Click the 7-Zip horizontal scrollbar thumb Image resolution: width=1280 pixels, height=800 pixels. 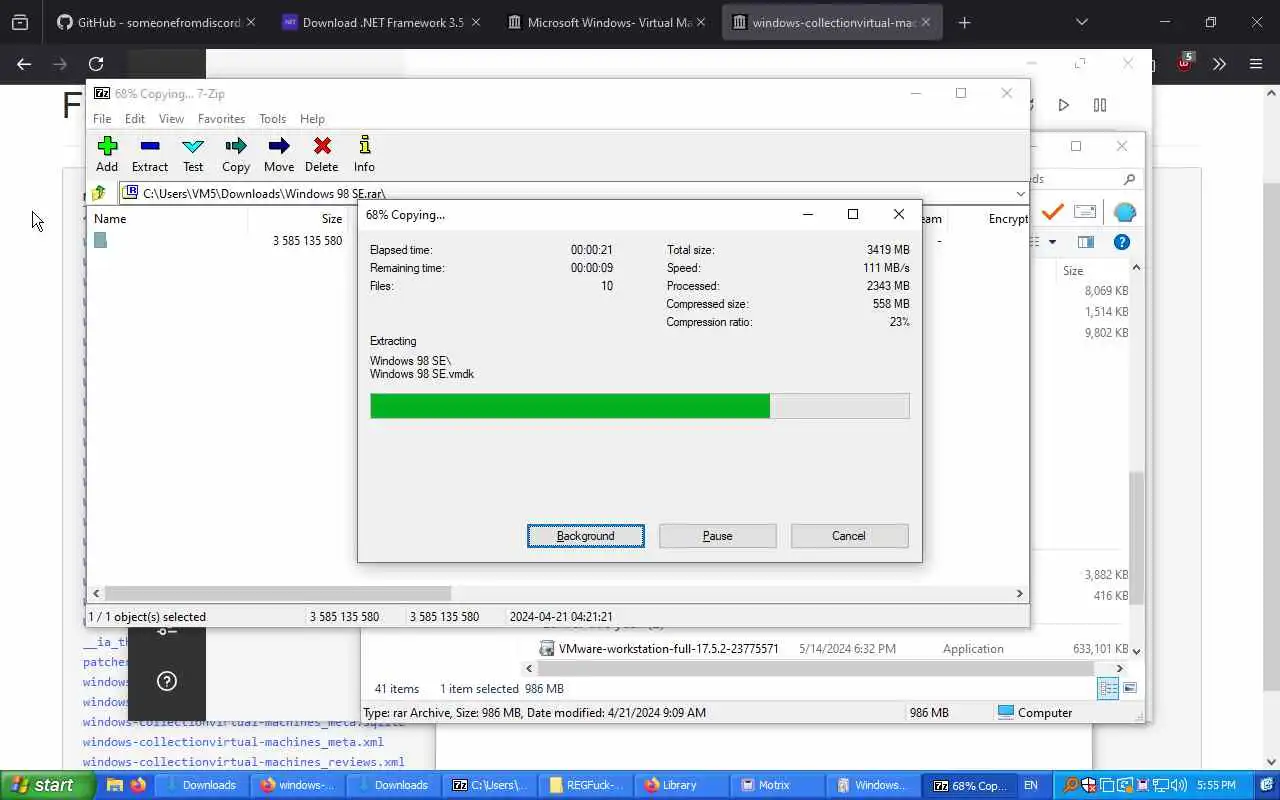coord(278,593)
